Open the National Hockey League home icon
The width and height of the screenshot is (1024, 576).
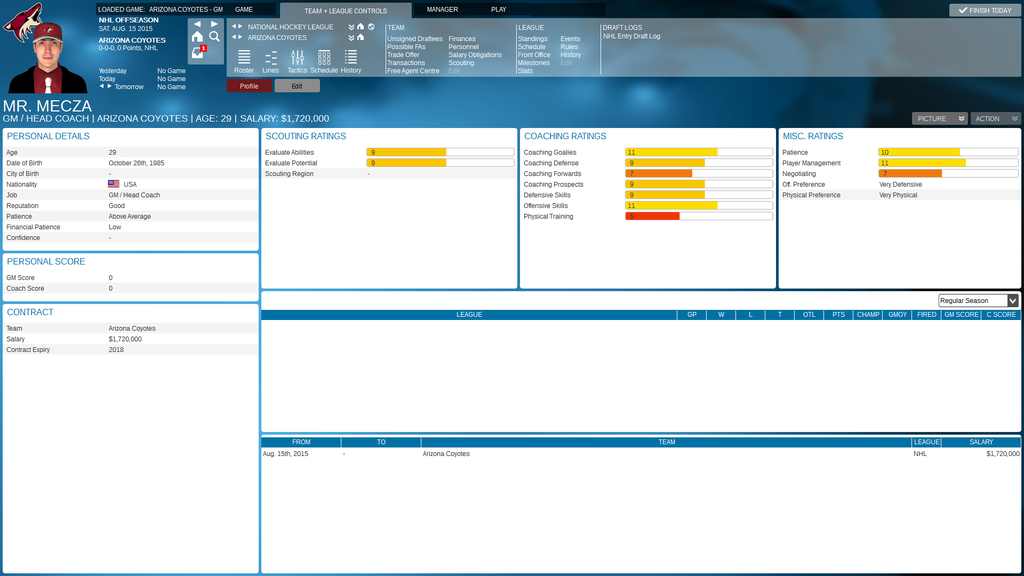[x=360, y=27]
